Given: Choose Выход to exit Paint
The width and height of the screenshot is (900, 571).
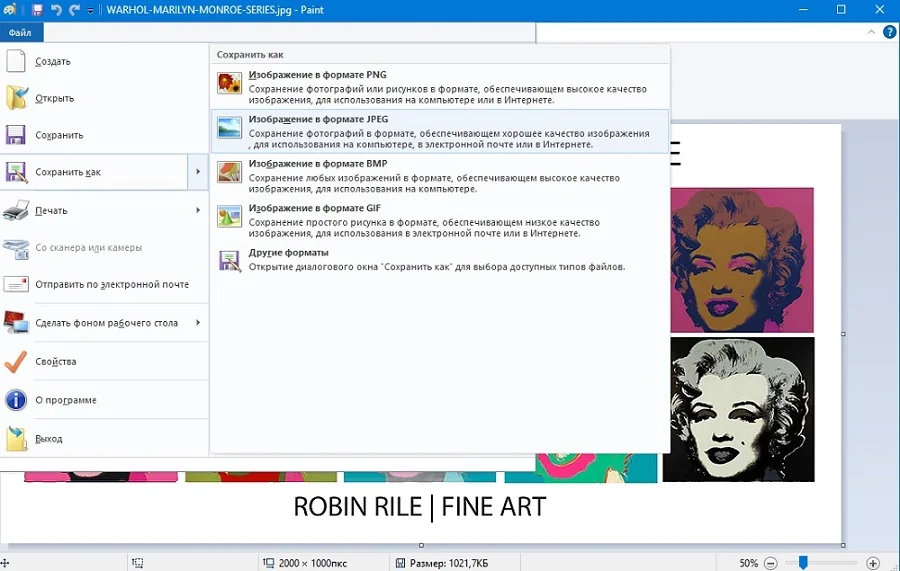Looking at the screenshot, I should [104, 438].
